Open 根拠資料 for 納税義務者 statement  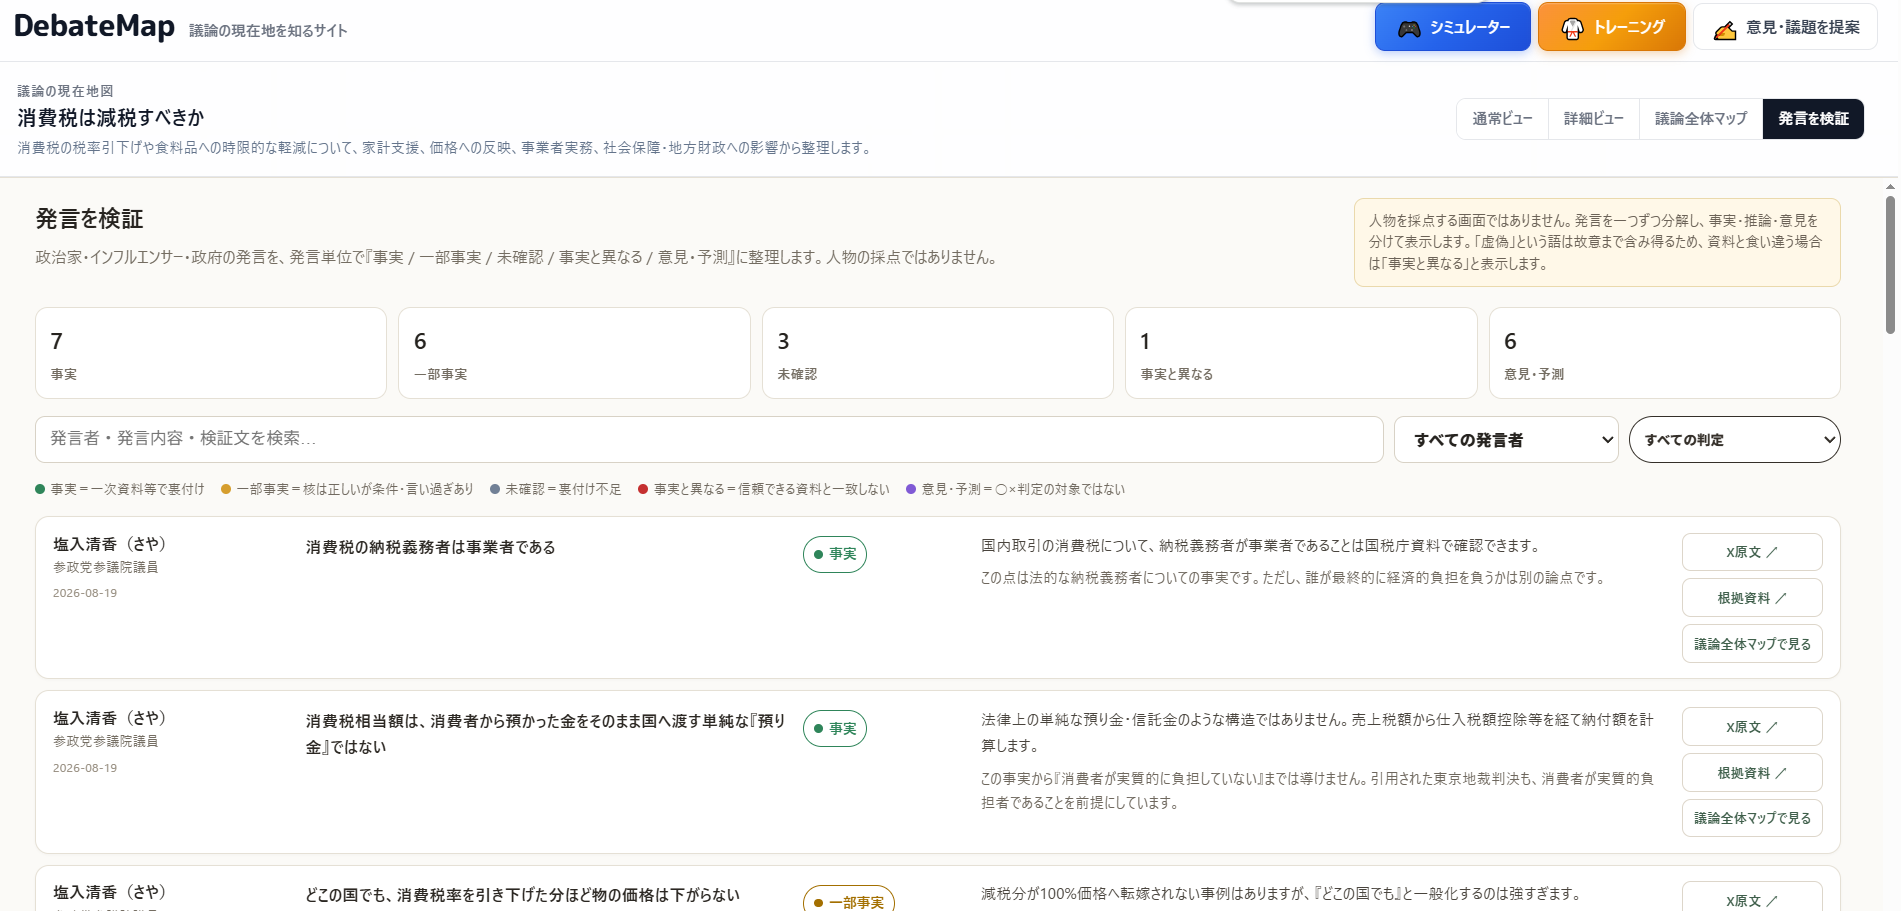(1752, 598)
